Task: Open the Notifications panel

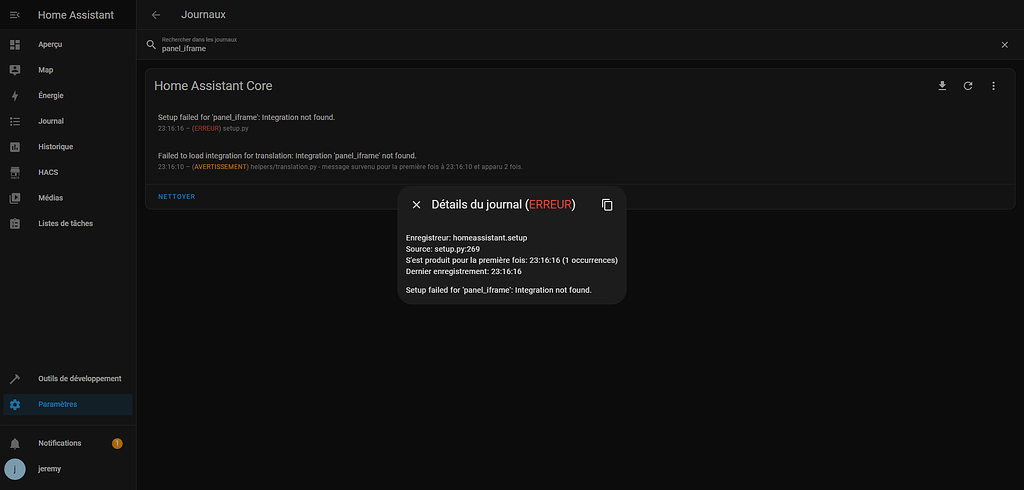Action: coord(60,443)
